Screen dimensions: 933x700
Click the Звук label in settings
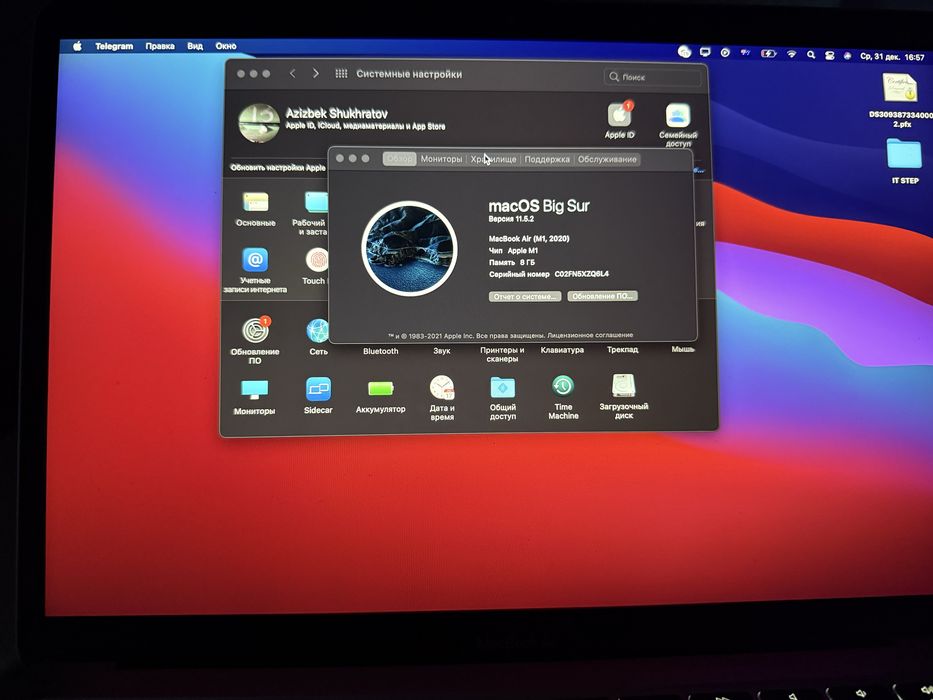coord(442,351)
